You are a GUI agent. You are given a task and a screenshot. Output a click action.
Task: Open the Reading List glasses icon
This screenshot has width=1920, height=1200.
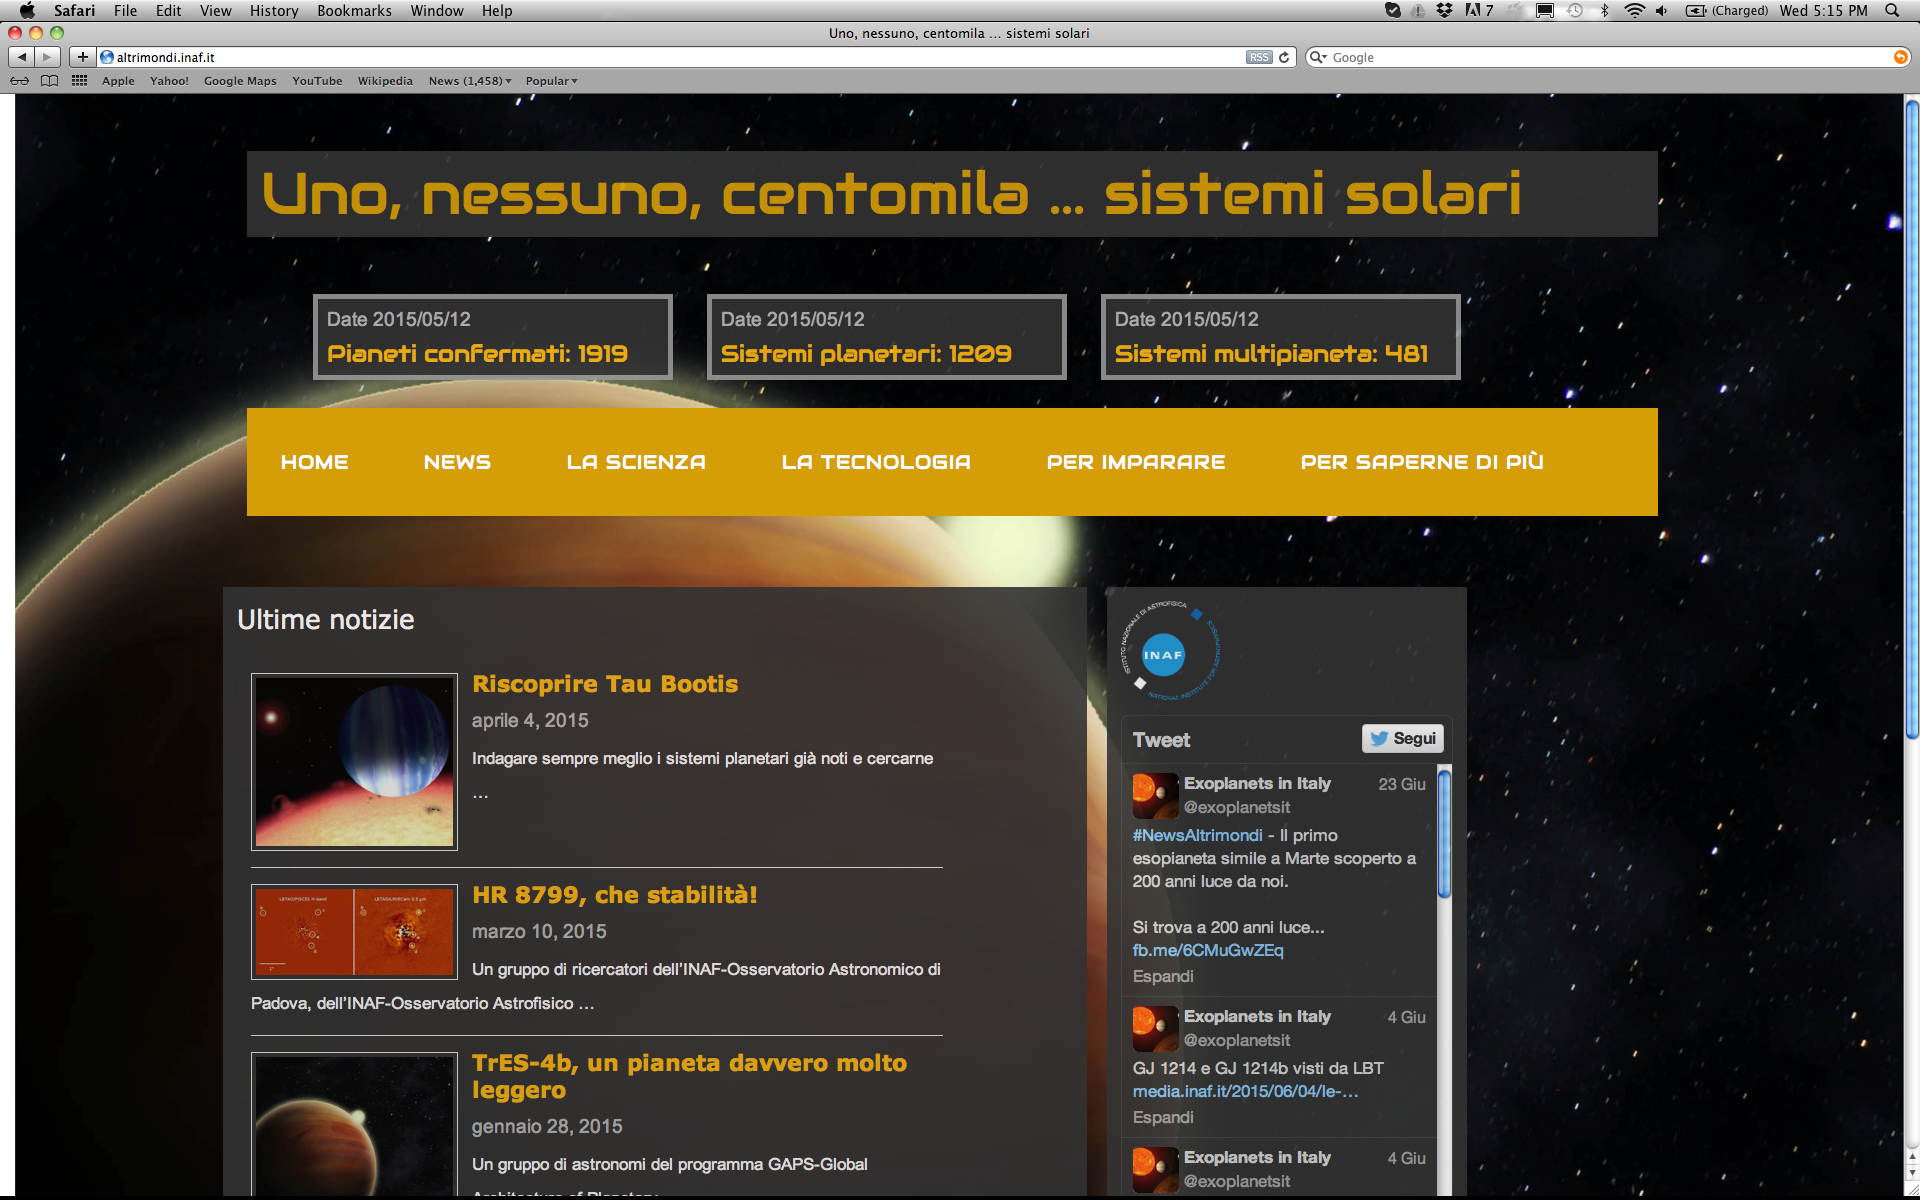20,81
